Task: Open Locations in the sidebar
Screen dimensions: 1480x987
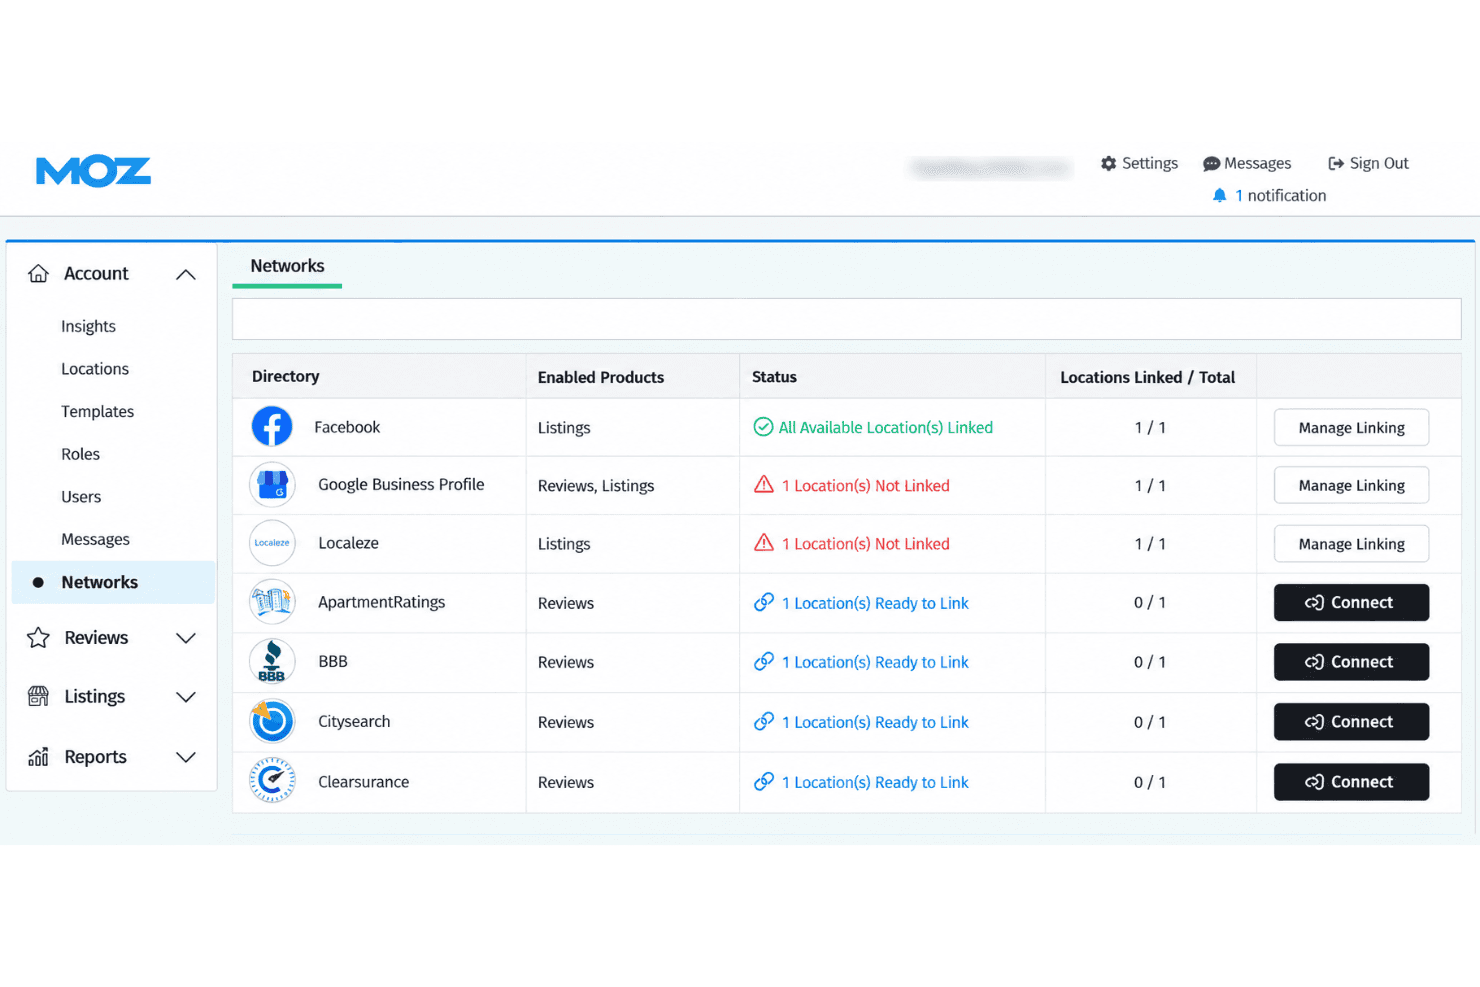Action: pos(95,369)
